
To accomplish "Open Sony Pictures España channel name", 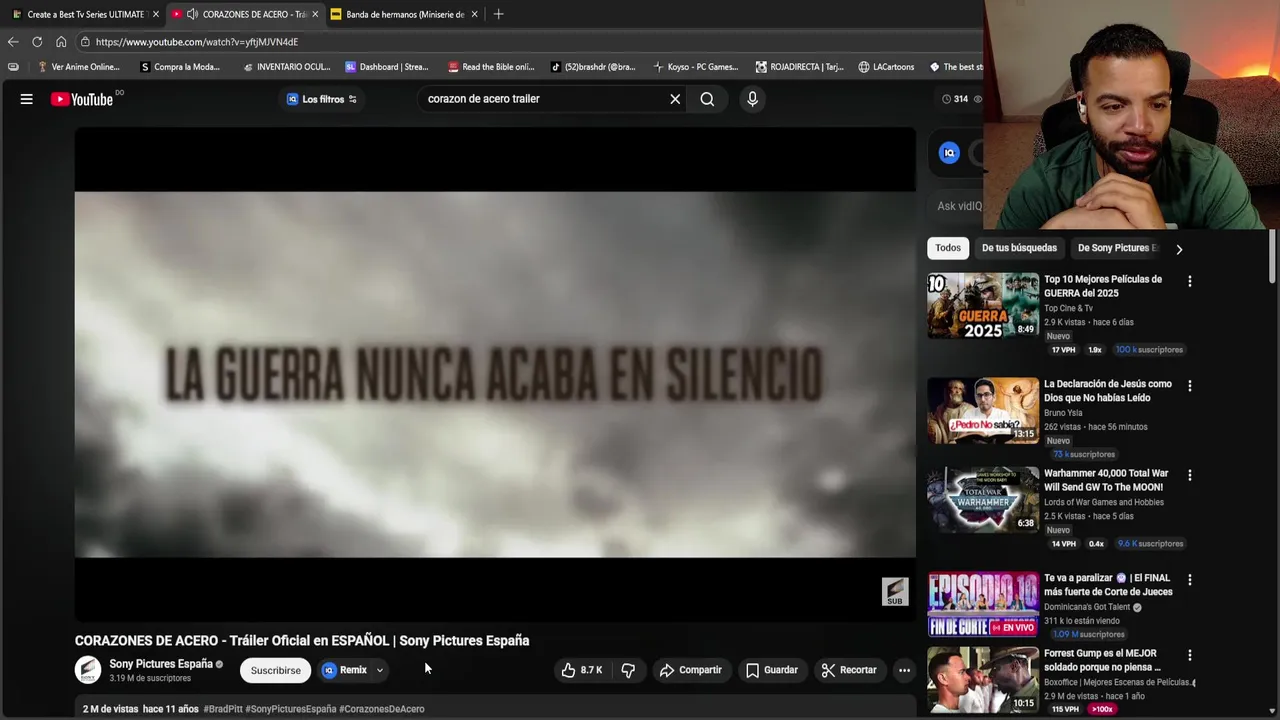I will tap(161, 664).
